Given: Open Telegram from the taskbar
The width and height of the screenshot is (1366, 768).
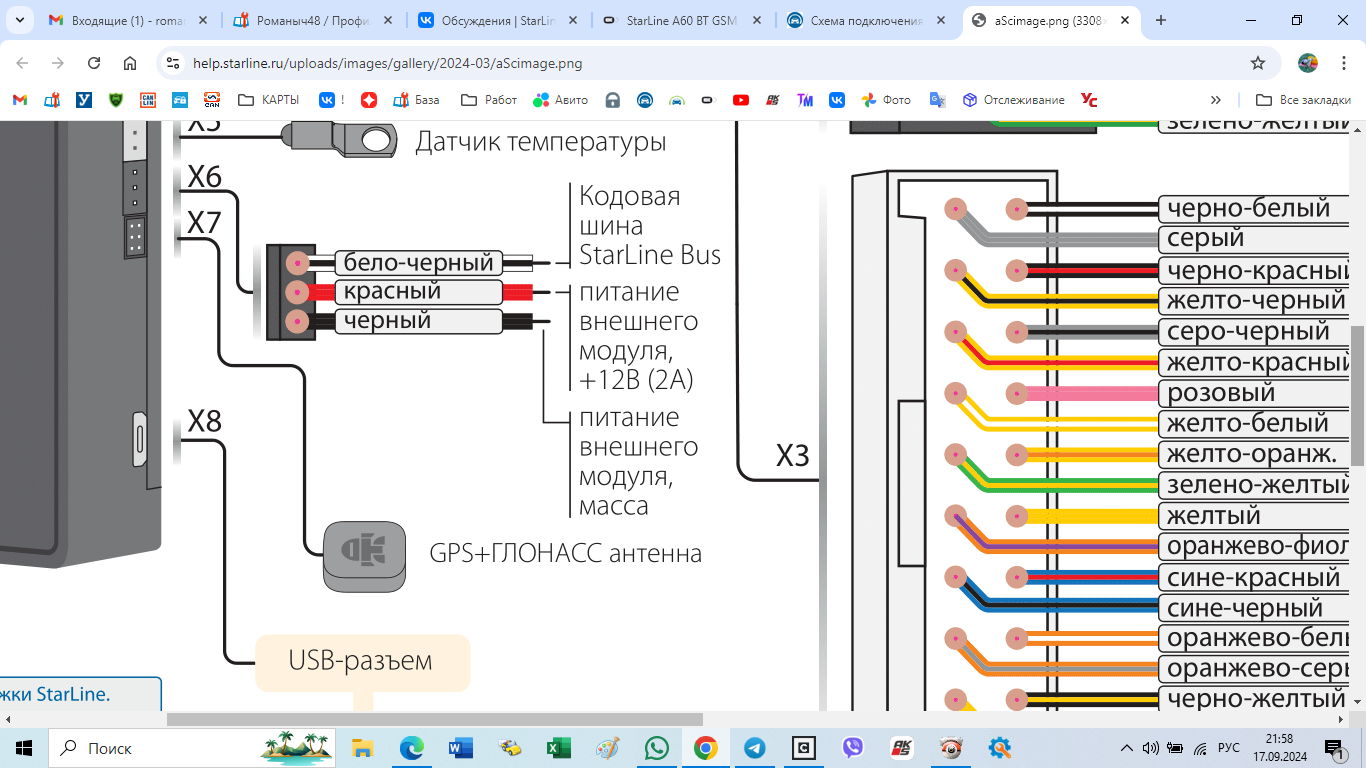Looking at the screenshot, I should (x=754, y=748).
